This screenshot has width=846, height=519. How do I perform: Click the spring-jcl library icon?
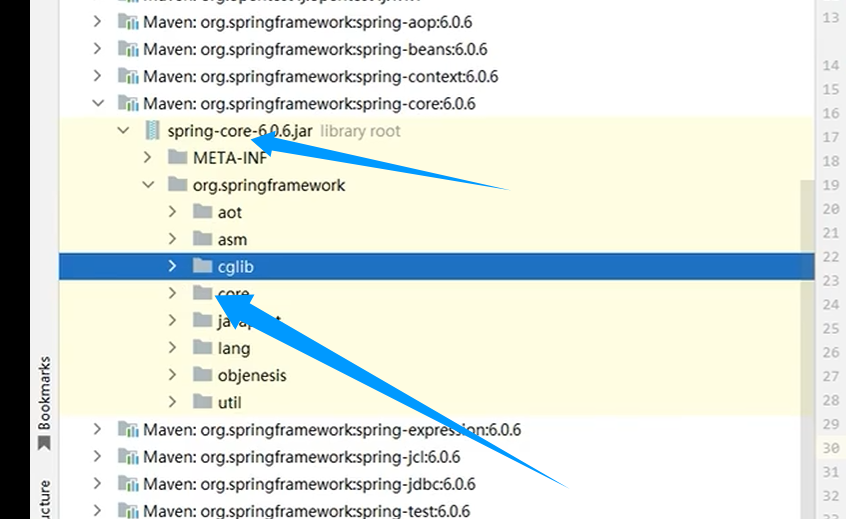(x=128, y=456)
